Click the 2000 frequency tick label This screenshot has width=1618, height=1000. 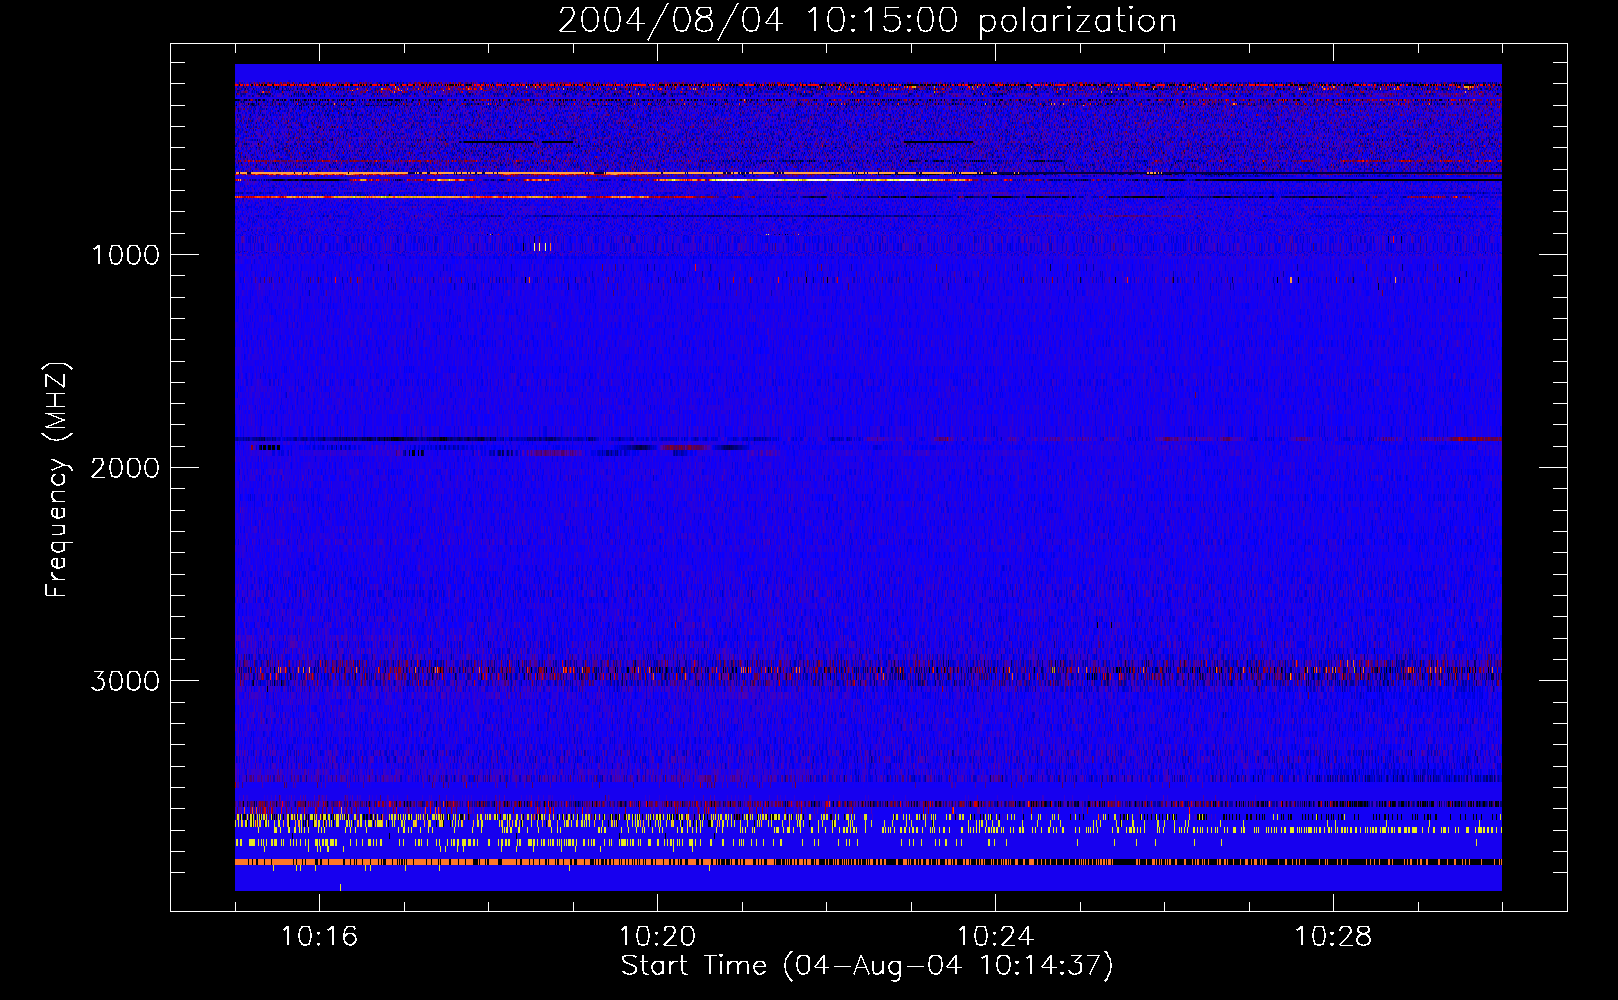pyautogui.click(x=125, y=468)
